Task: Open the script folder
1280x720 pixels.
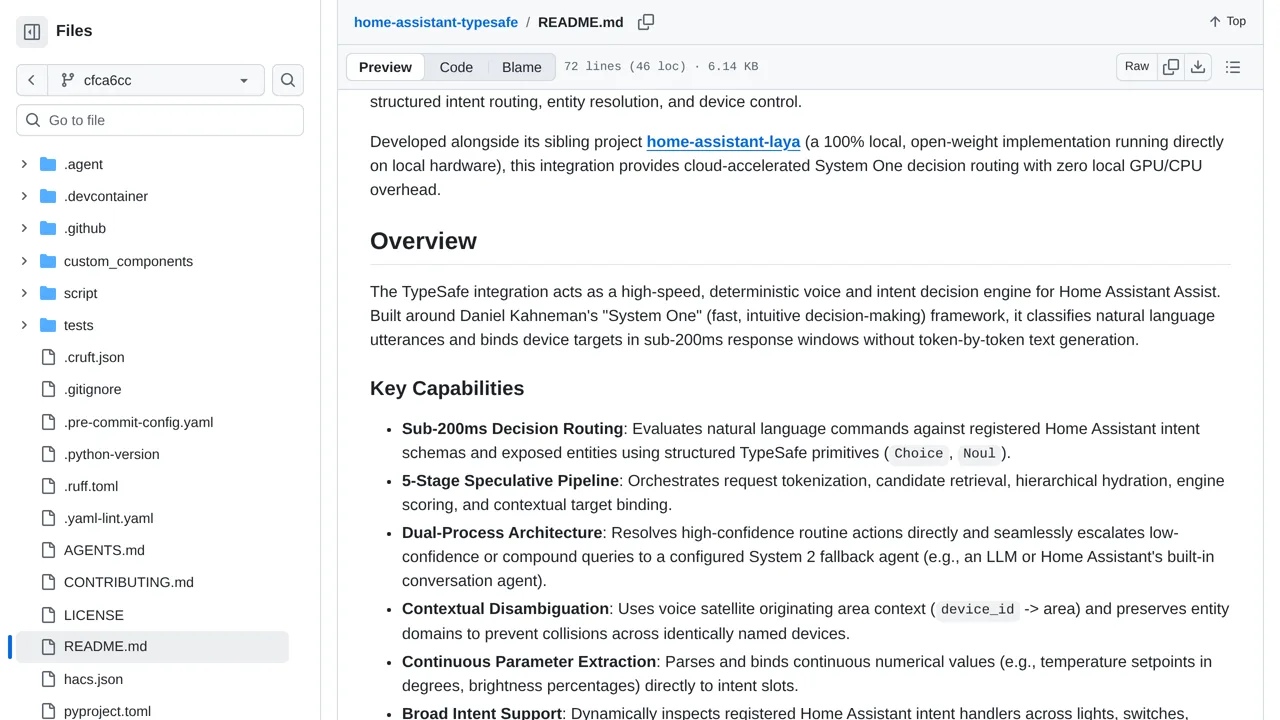Action: [81, 293]
